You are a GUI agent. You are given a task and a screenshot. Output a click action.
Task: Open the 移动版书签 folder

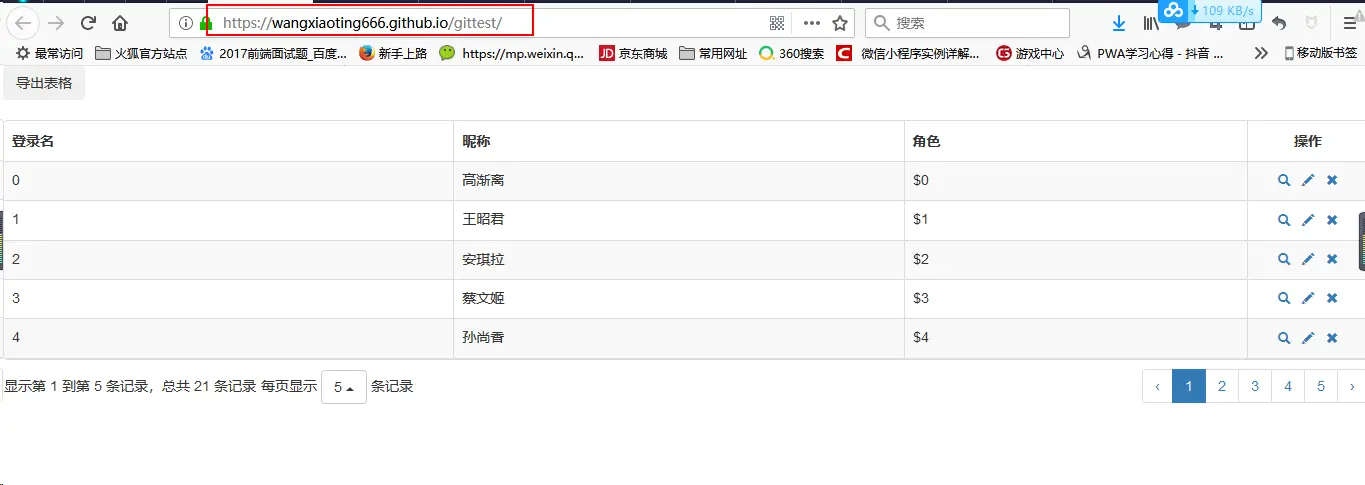coord(1320,54)
